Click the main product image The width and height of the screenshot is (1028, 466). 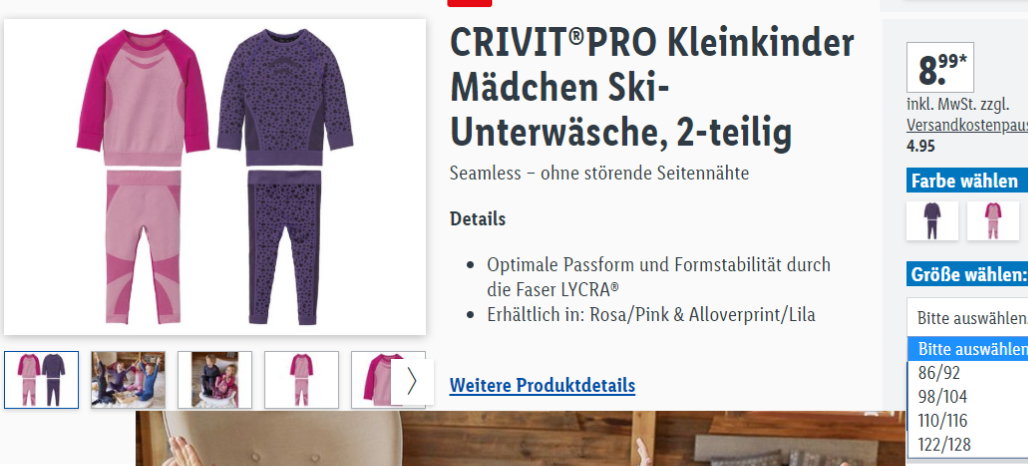pyautogui.click(x=215, y=177)
